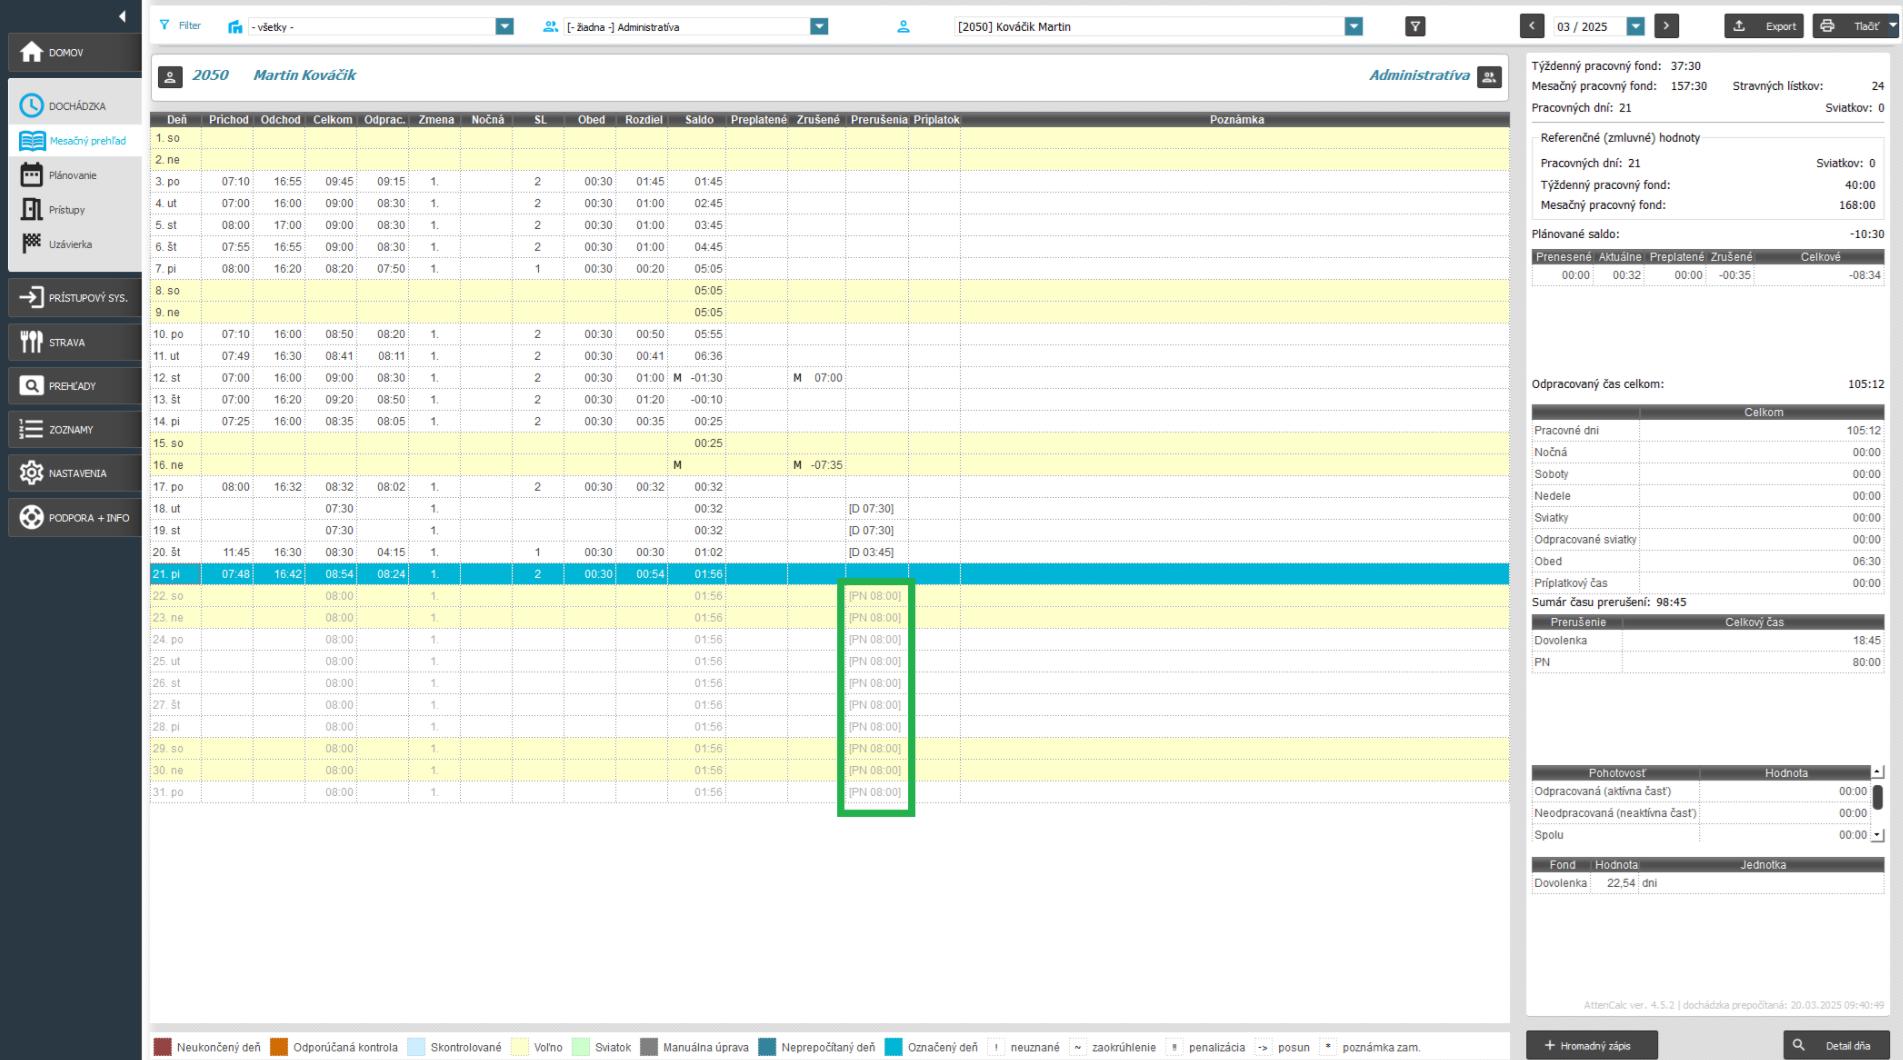This screenshot has height=1060, width=1903.
Task: Open NASTAVENIA settings gear
Action: click(32, 473)
